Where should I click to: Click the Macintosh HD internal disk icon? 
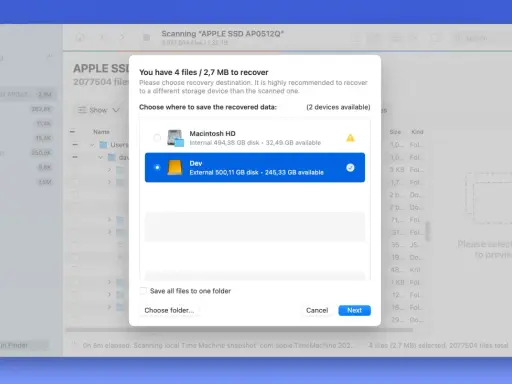tap(175, 138)
